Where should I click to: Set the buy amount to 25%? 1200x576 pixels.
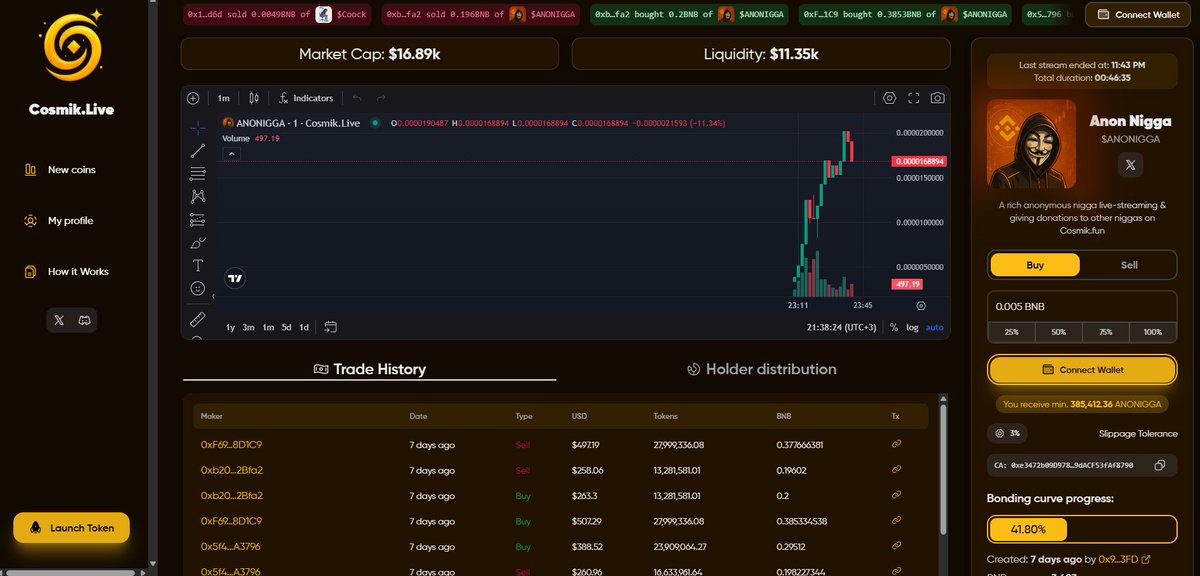pyautogui.click(x=1011, y=332)
